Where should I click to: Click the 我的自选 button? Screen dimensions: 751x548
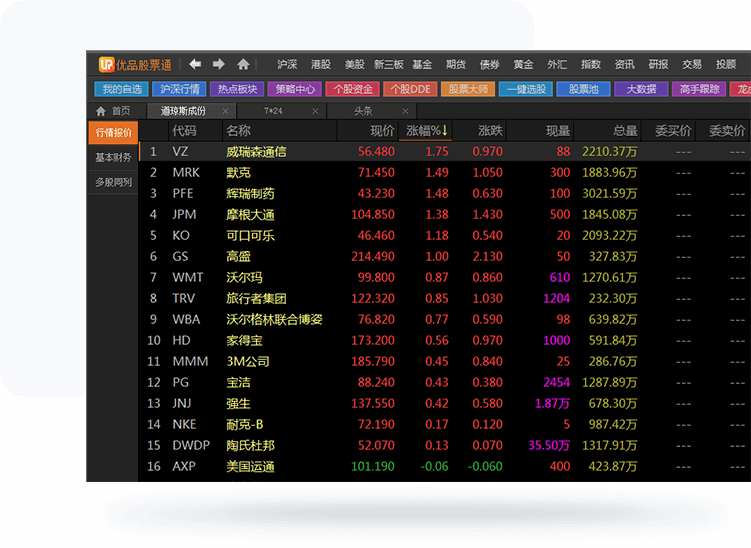(122, 89)
